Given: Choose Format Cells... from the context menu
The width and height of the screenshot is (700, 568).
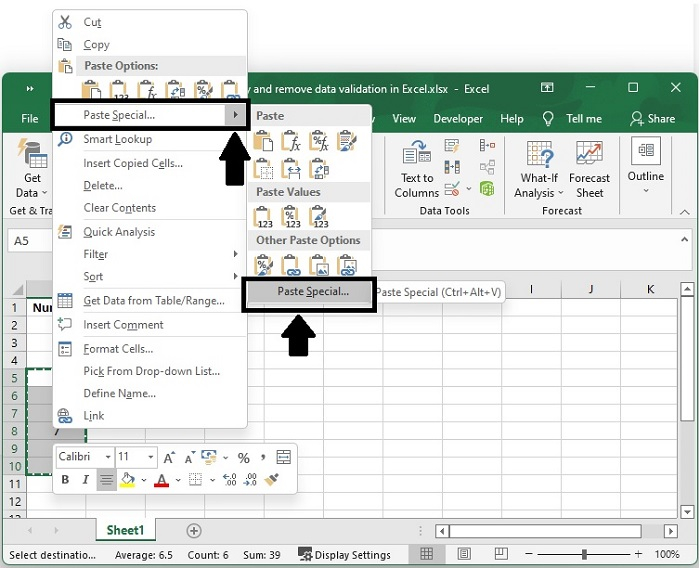Looking at the screenshot, I should [x=118, y=349].
